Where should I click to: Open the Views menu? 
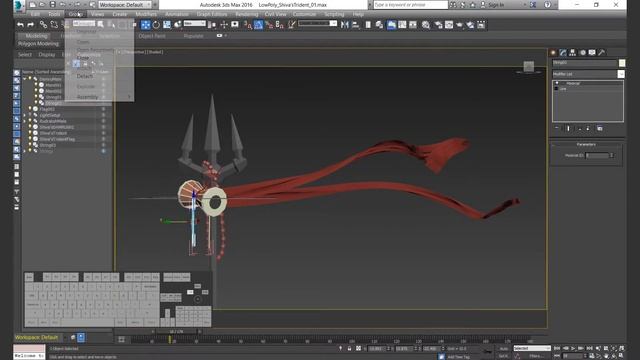(97, 14)
